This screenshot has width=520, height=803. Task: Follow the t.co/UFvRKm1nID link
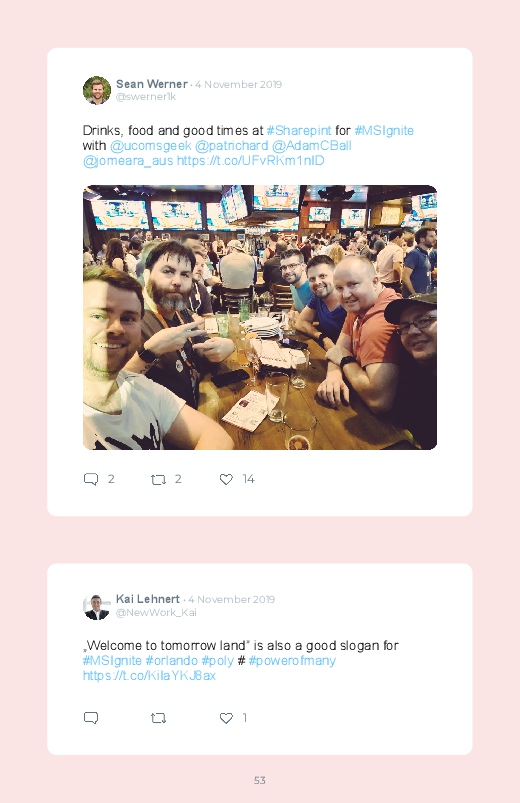(x=251, y=161)
